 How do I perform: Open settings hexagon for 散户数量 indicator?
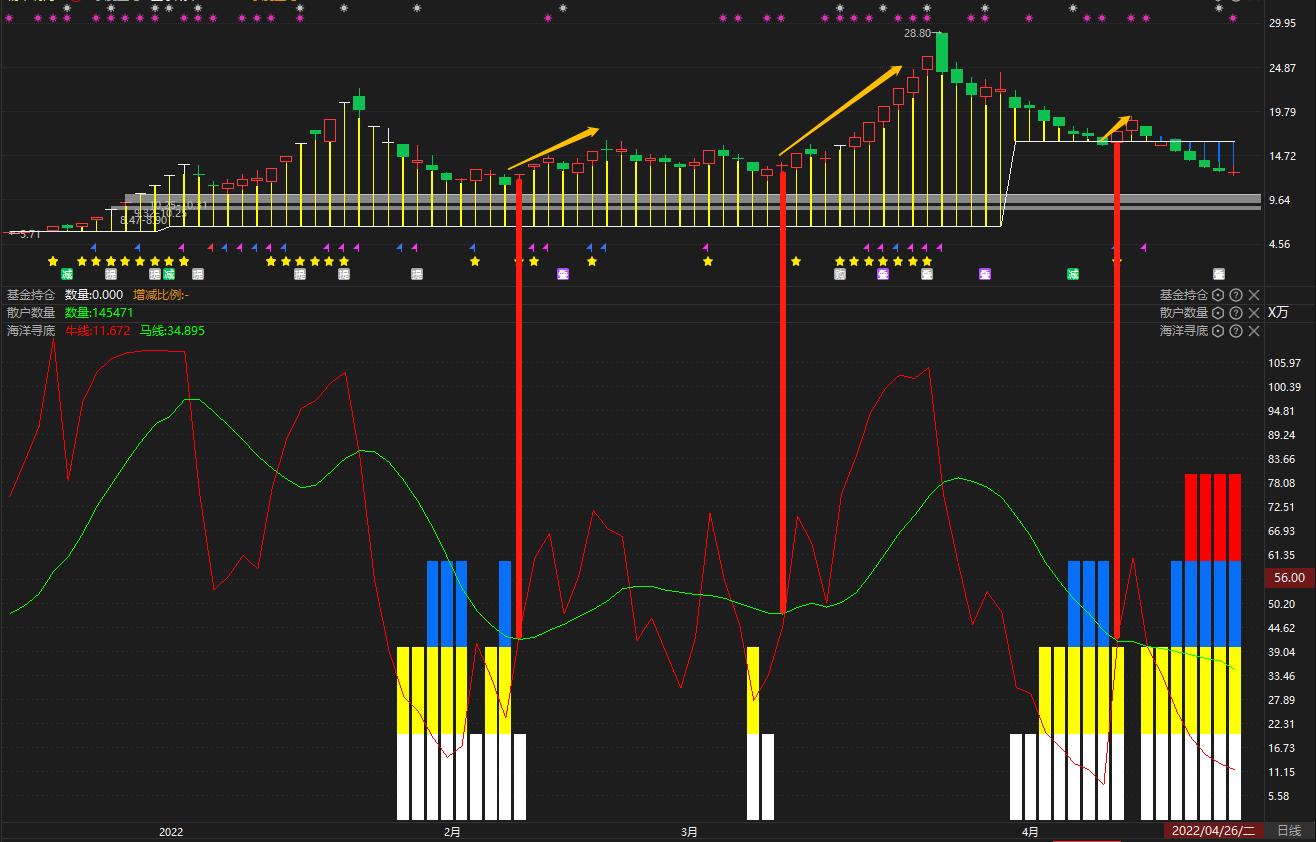click(1218, 313)
